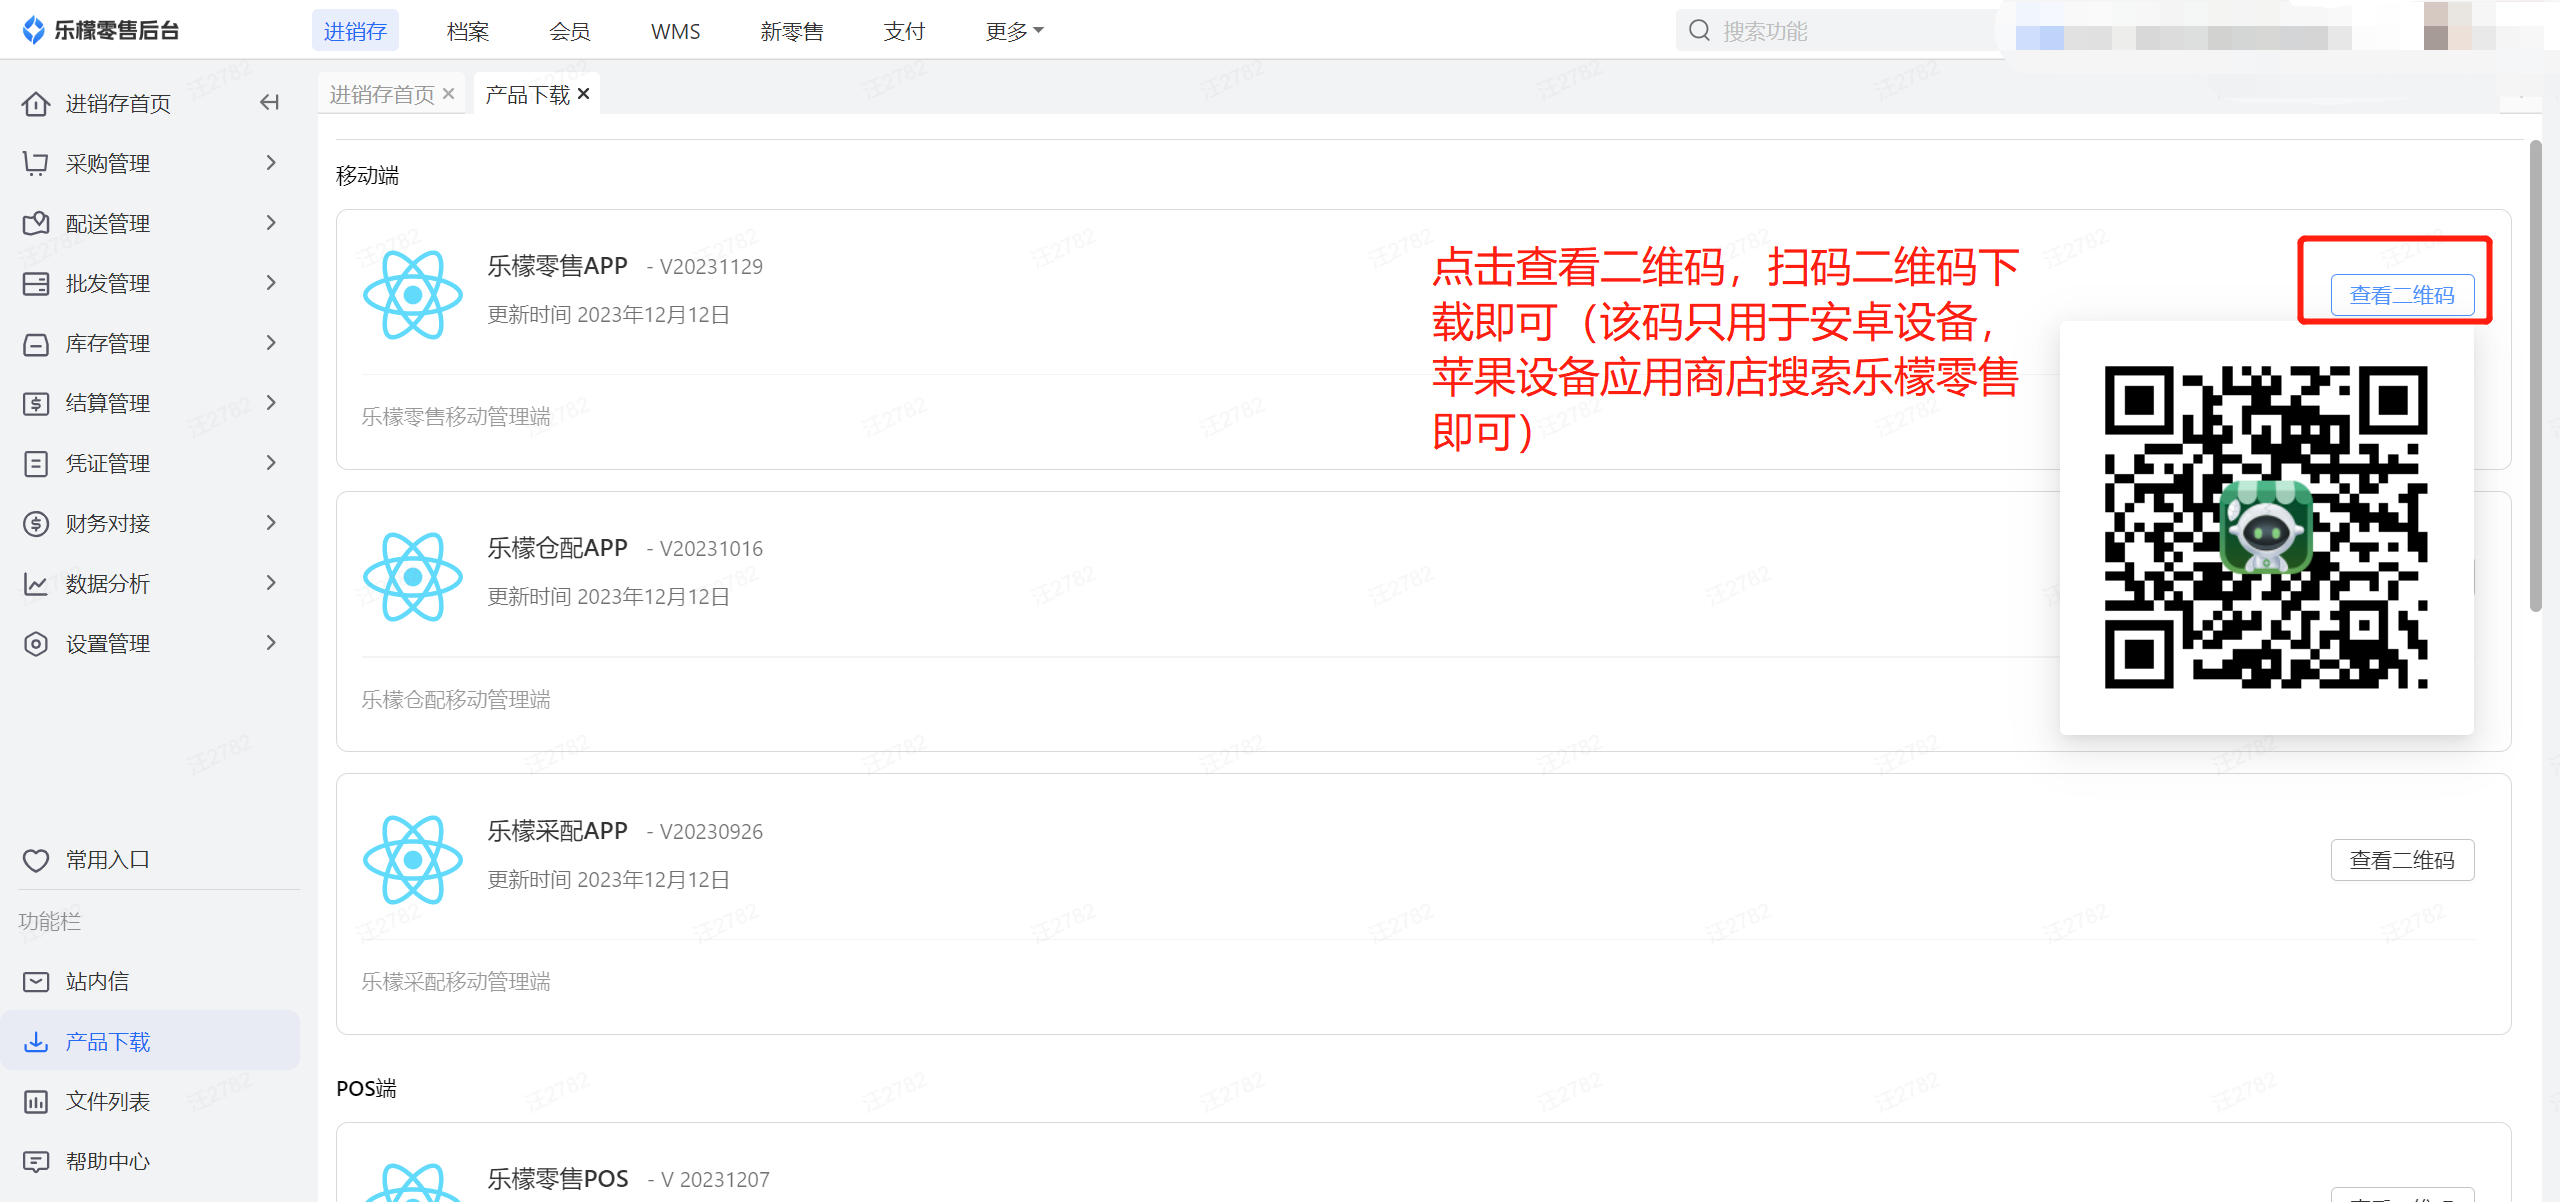
Task: Select the WMS top menu
Action: 676,31
